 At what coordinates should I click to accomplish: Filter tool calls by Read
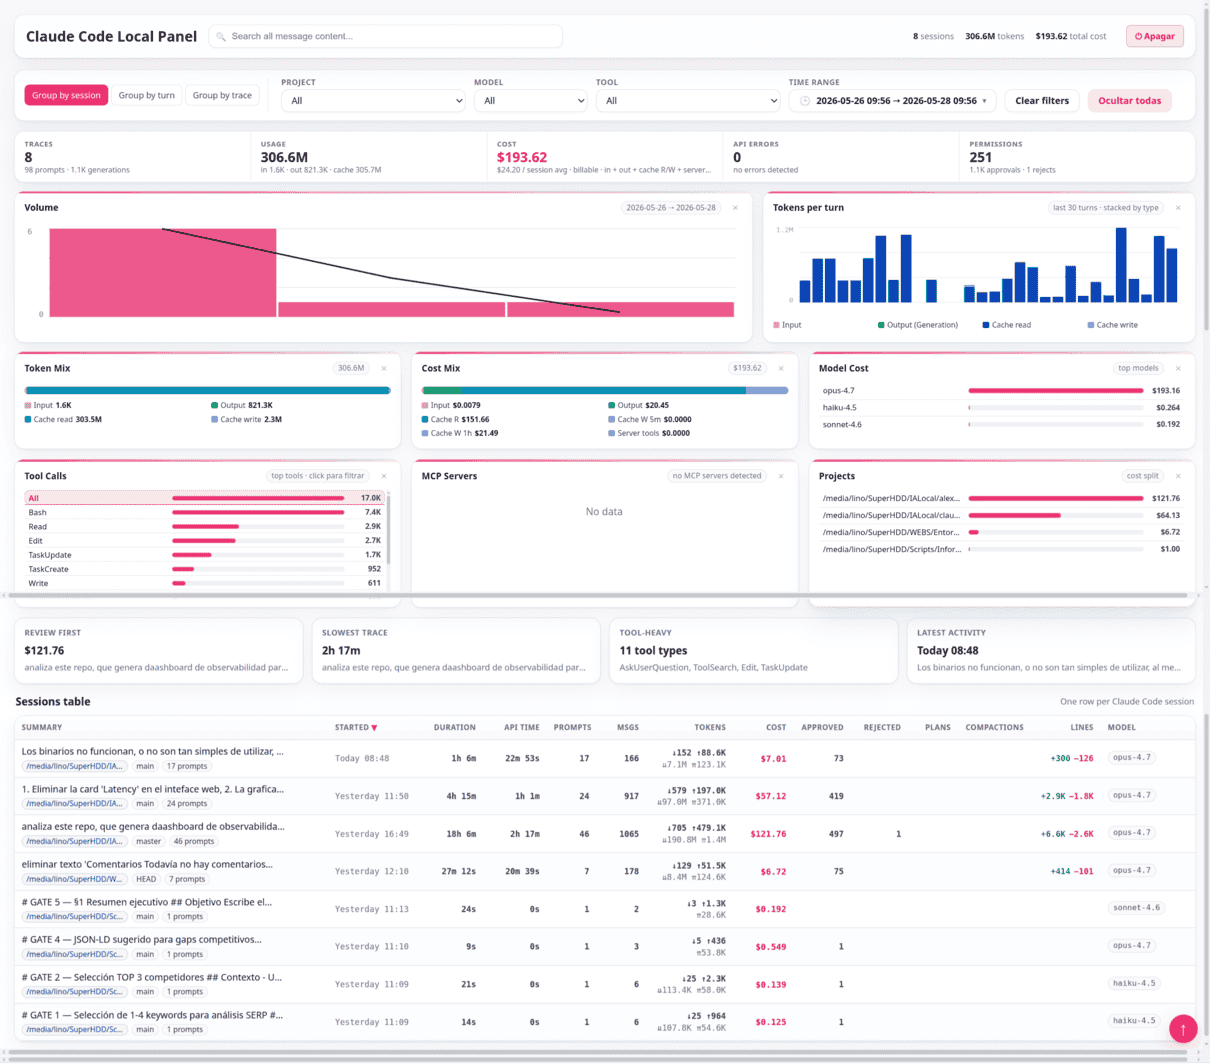click(x=204, y=526)
